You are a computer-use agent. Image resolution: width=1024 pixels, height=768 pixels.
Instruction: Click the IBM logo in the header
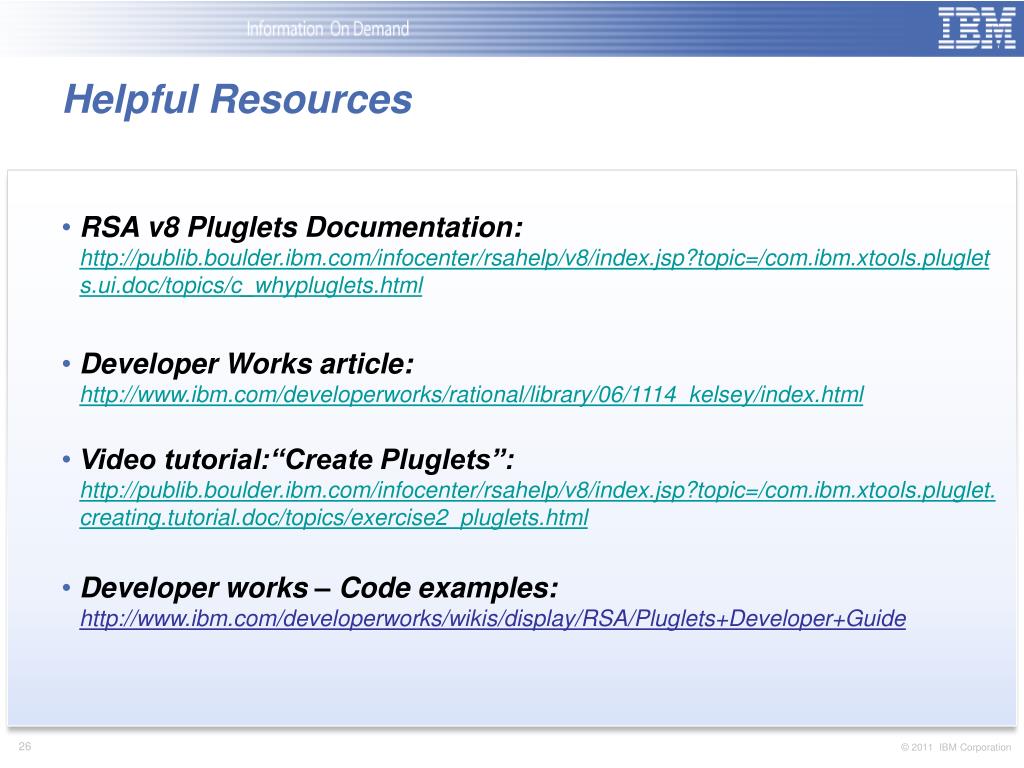[x=976, y=28]
